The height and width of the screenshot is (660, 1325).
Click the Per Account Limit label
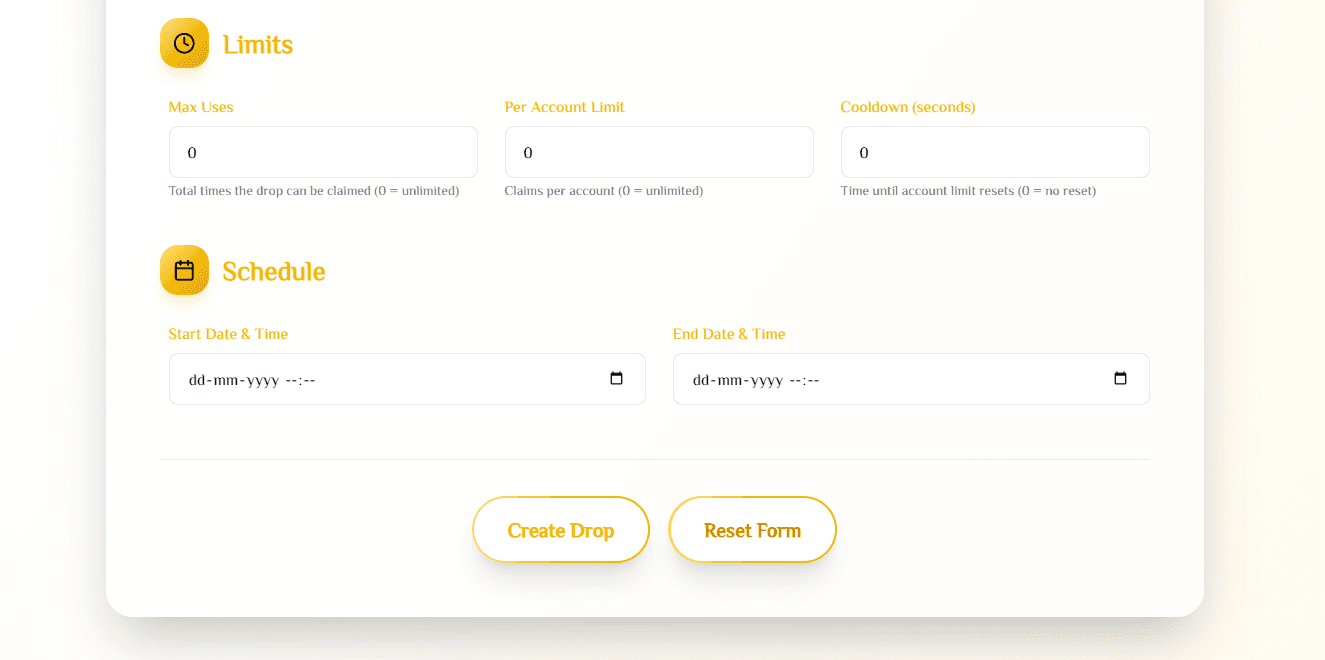(x=564, y=107)
